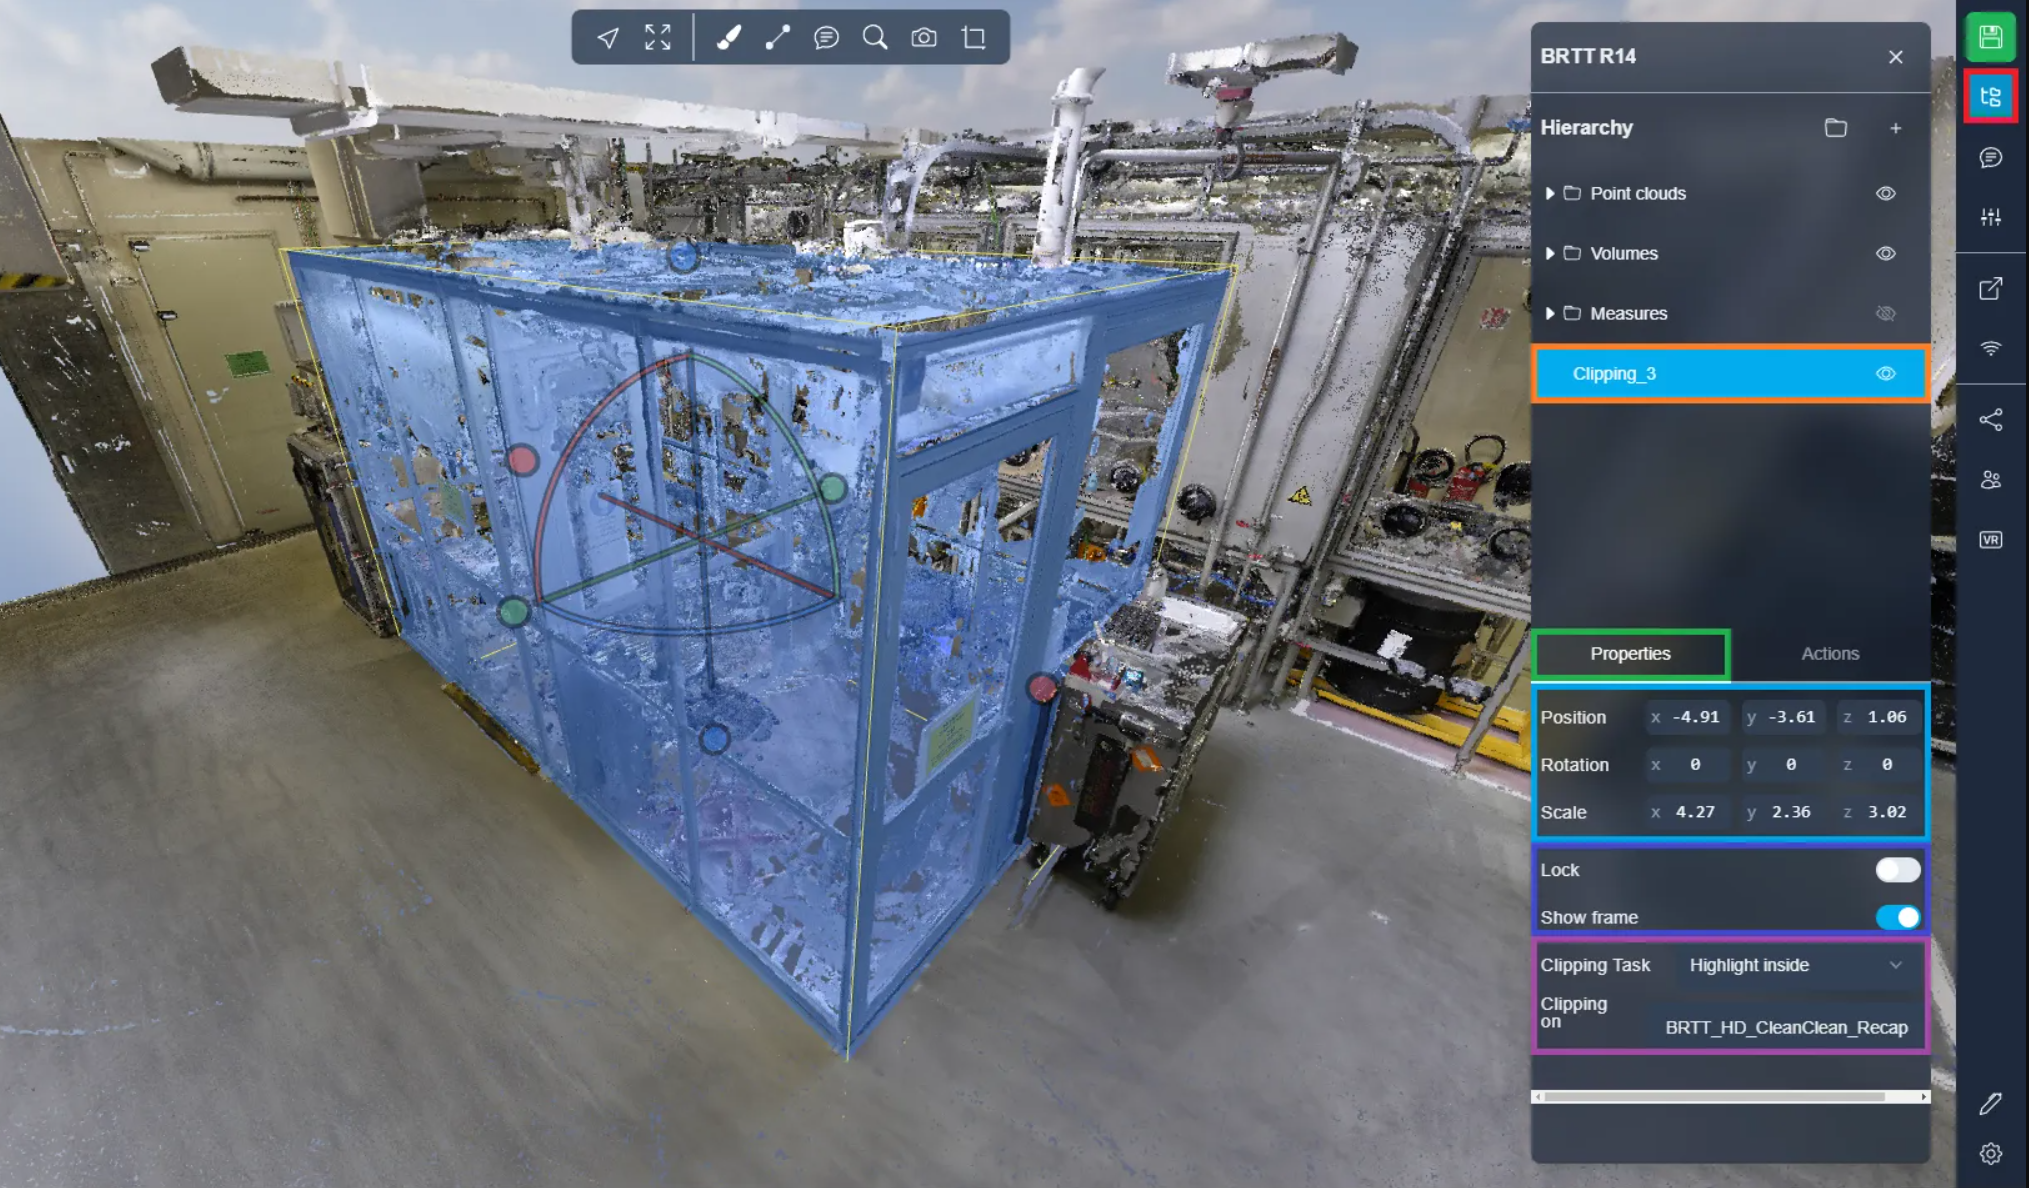The image size is (2029, 1188).
Task: Expand the Volumes folder tree
Action: 1549,253
